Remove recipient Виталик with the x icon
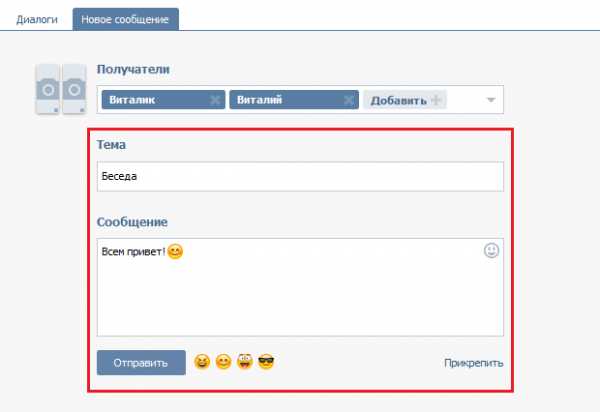The height and width of the screenshot is (412, 600). pyautogui.click(x=215, y=100)
